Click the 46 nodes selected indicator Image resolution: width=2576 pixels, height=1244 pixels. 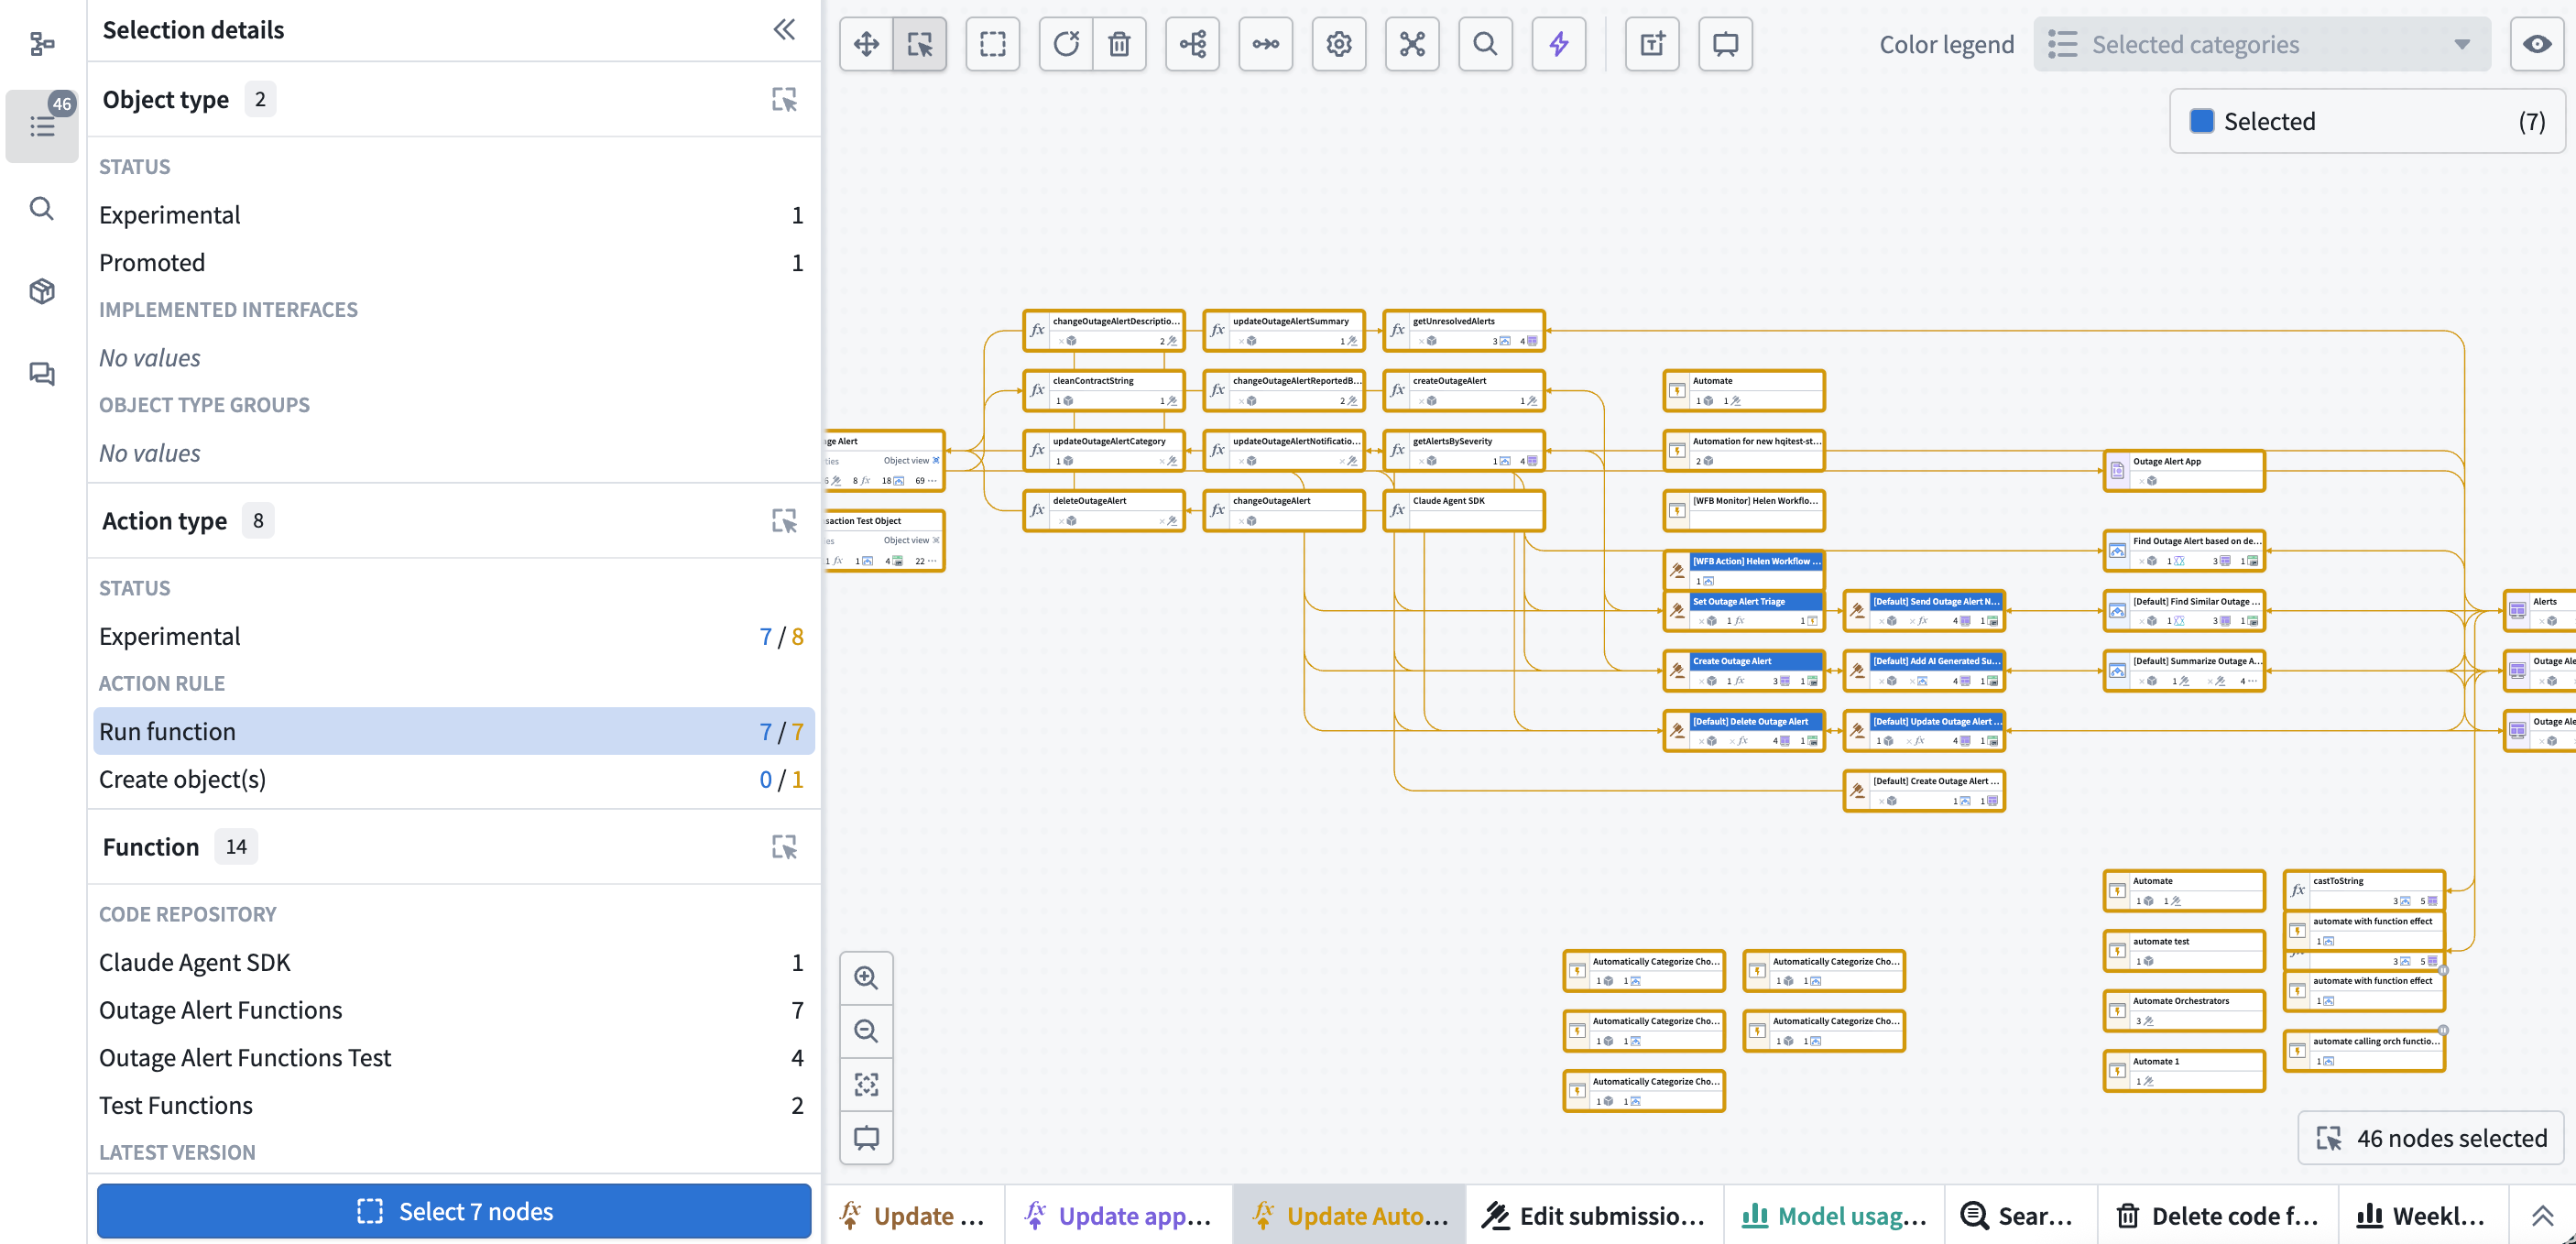click(2431, 1138)
